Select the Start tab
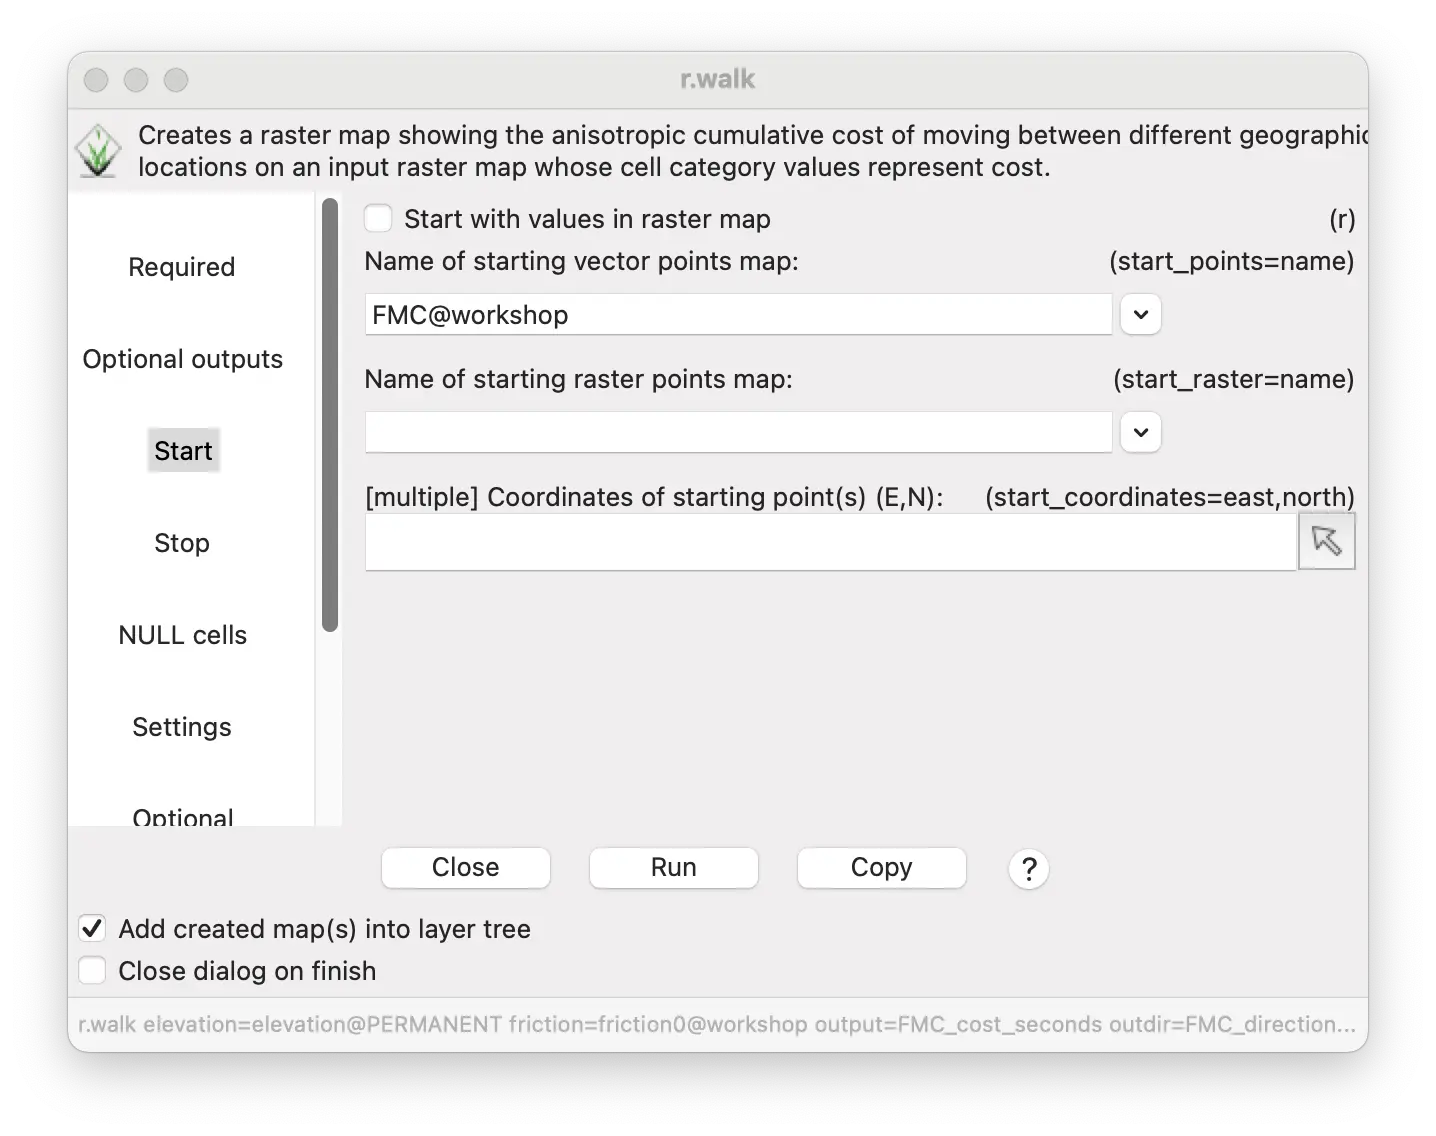1436x1136 pixels. [x=183, y=451]
